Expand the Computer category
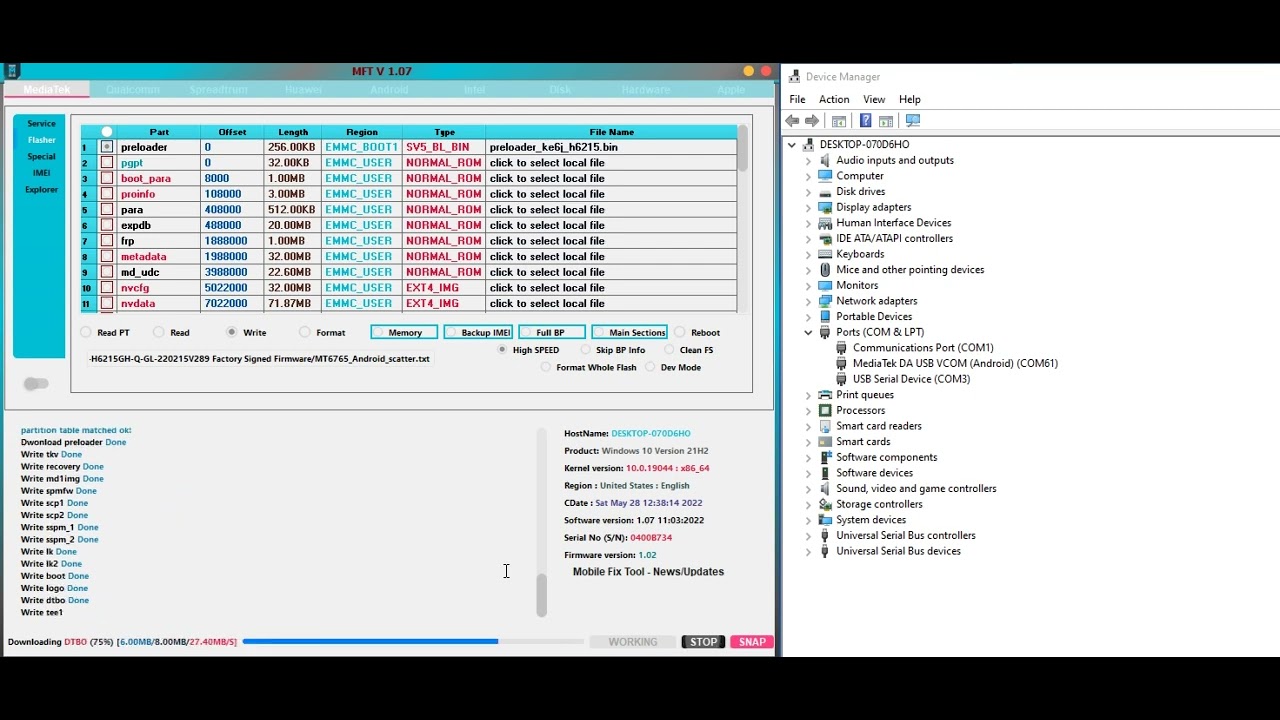Image resolution: width=1280 pixels, height=720 pixels. 808,176
